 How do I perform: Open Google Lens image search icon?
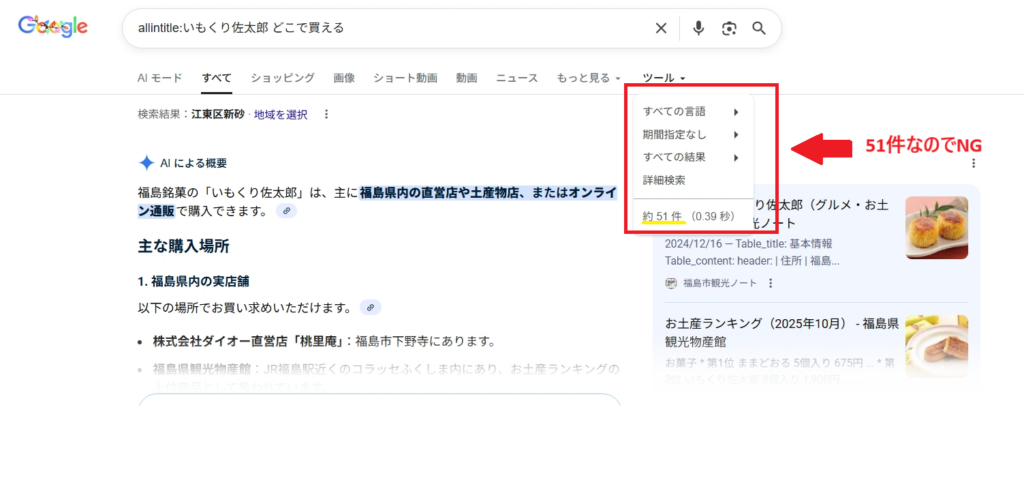(x=729, y=28)
